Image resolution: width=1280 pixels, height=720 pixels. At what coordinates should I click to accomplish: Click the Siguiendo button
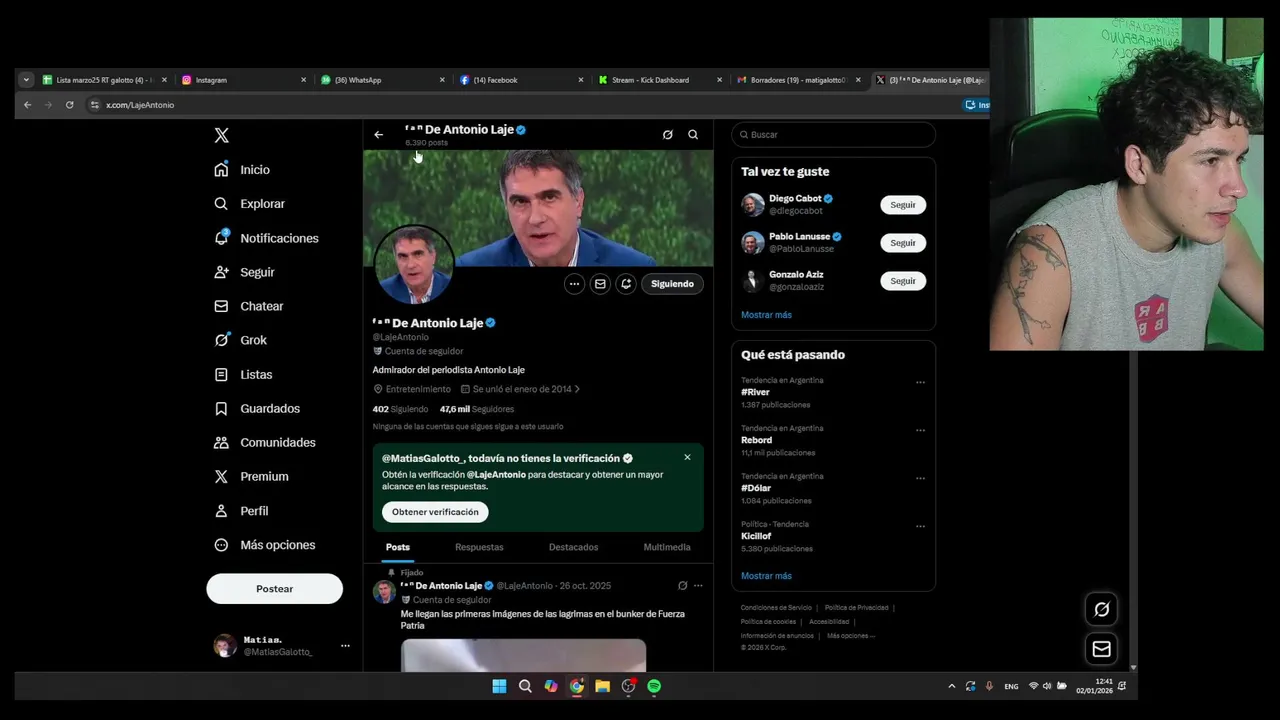[x=672, y=284]
